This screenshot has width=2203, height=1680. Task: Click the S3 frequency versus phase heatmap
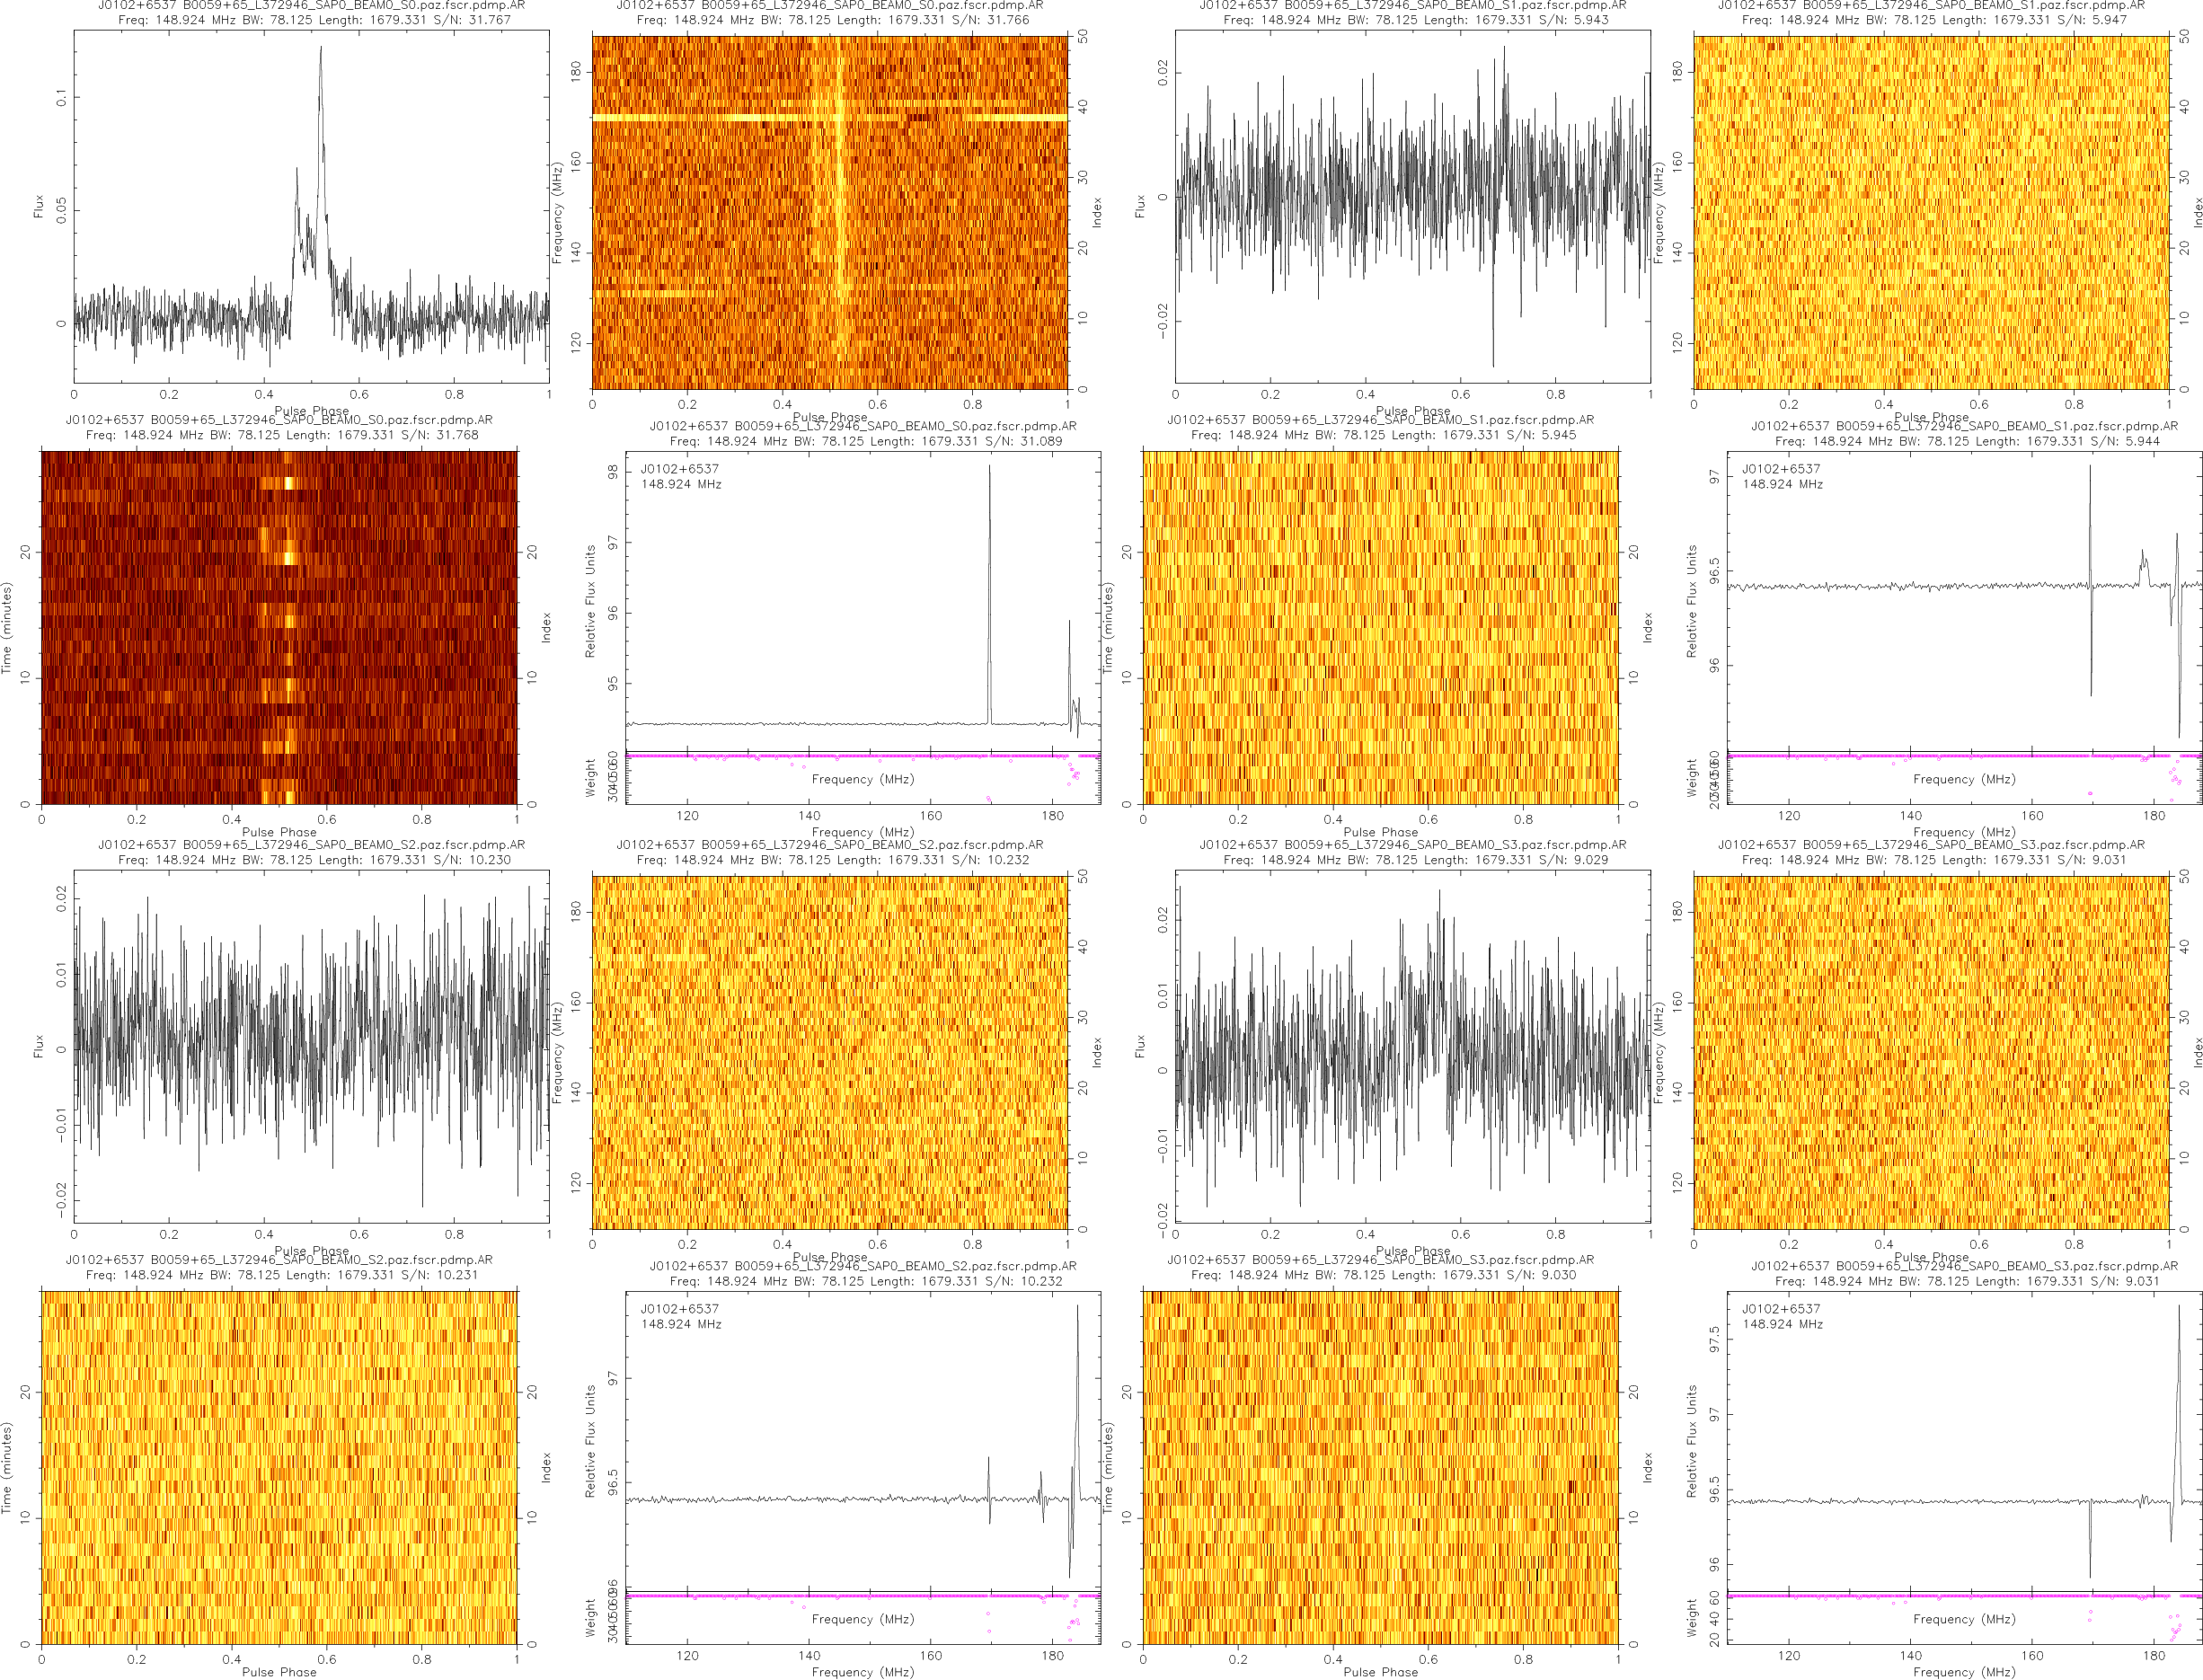(x=1931, y=1052)
